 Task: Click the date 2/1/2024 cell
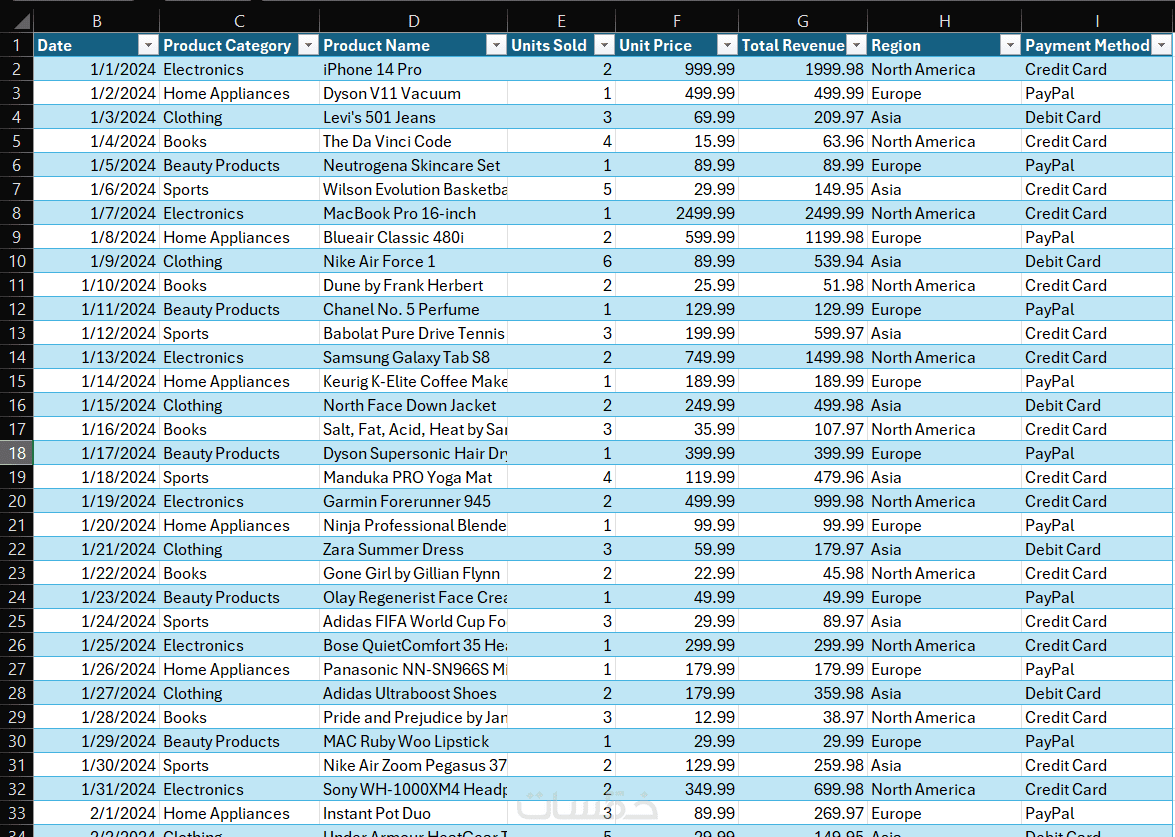97,813
